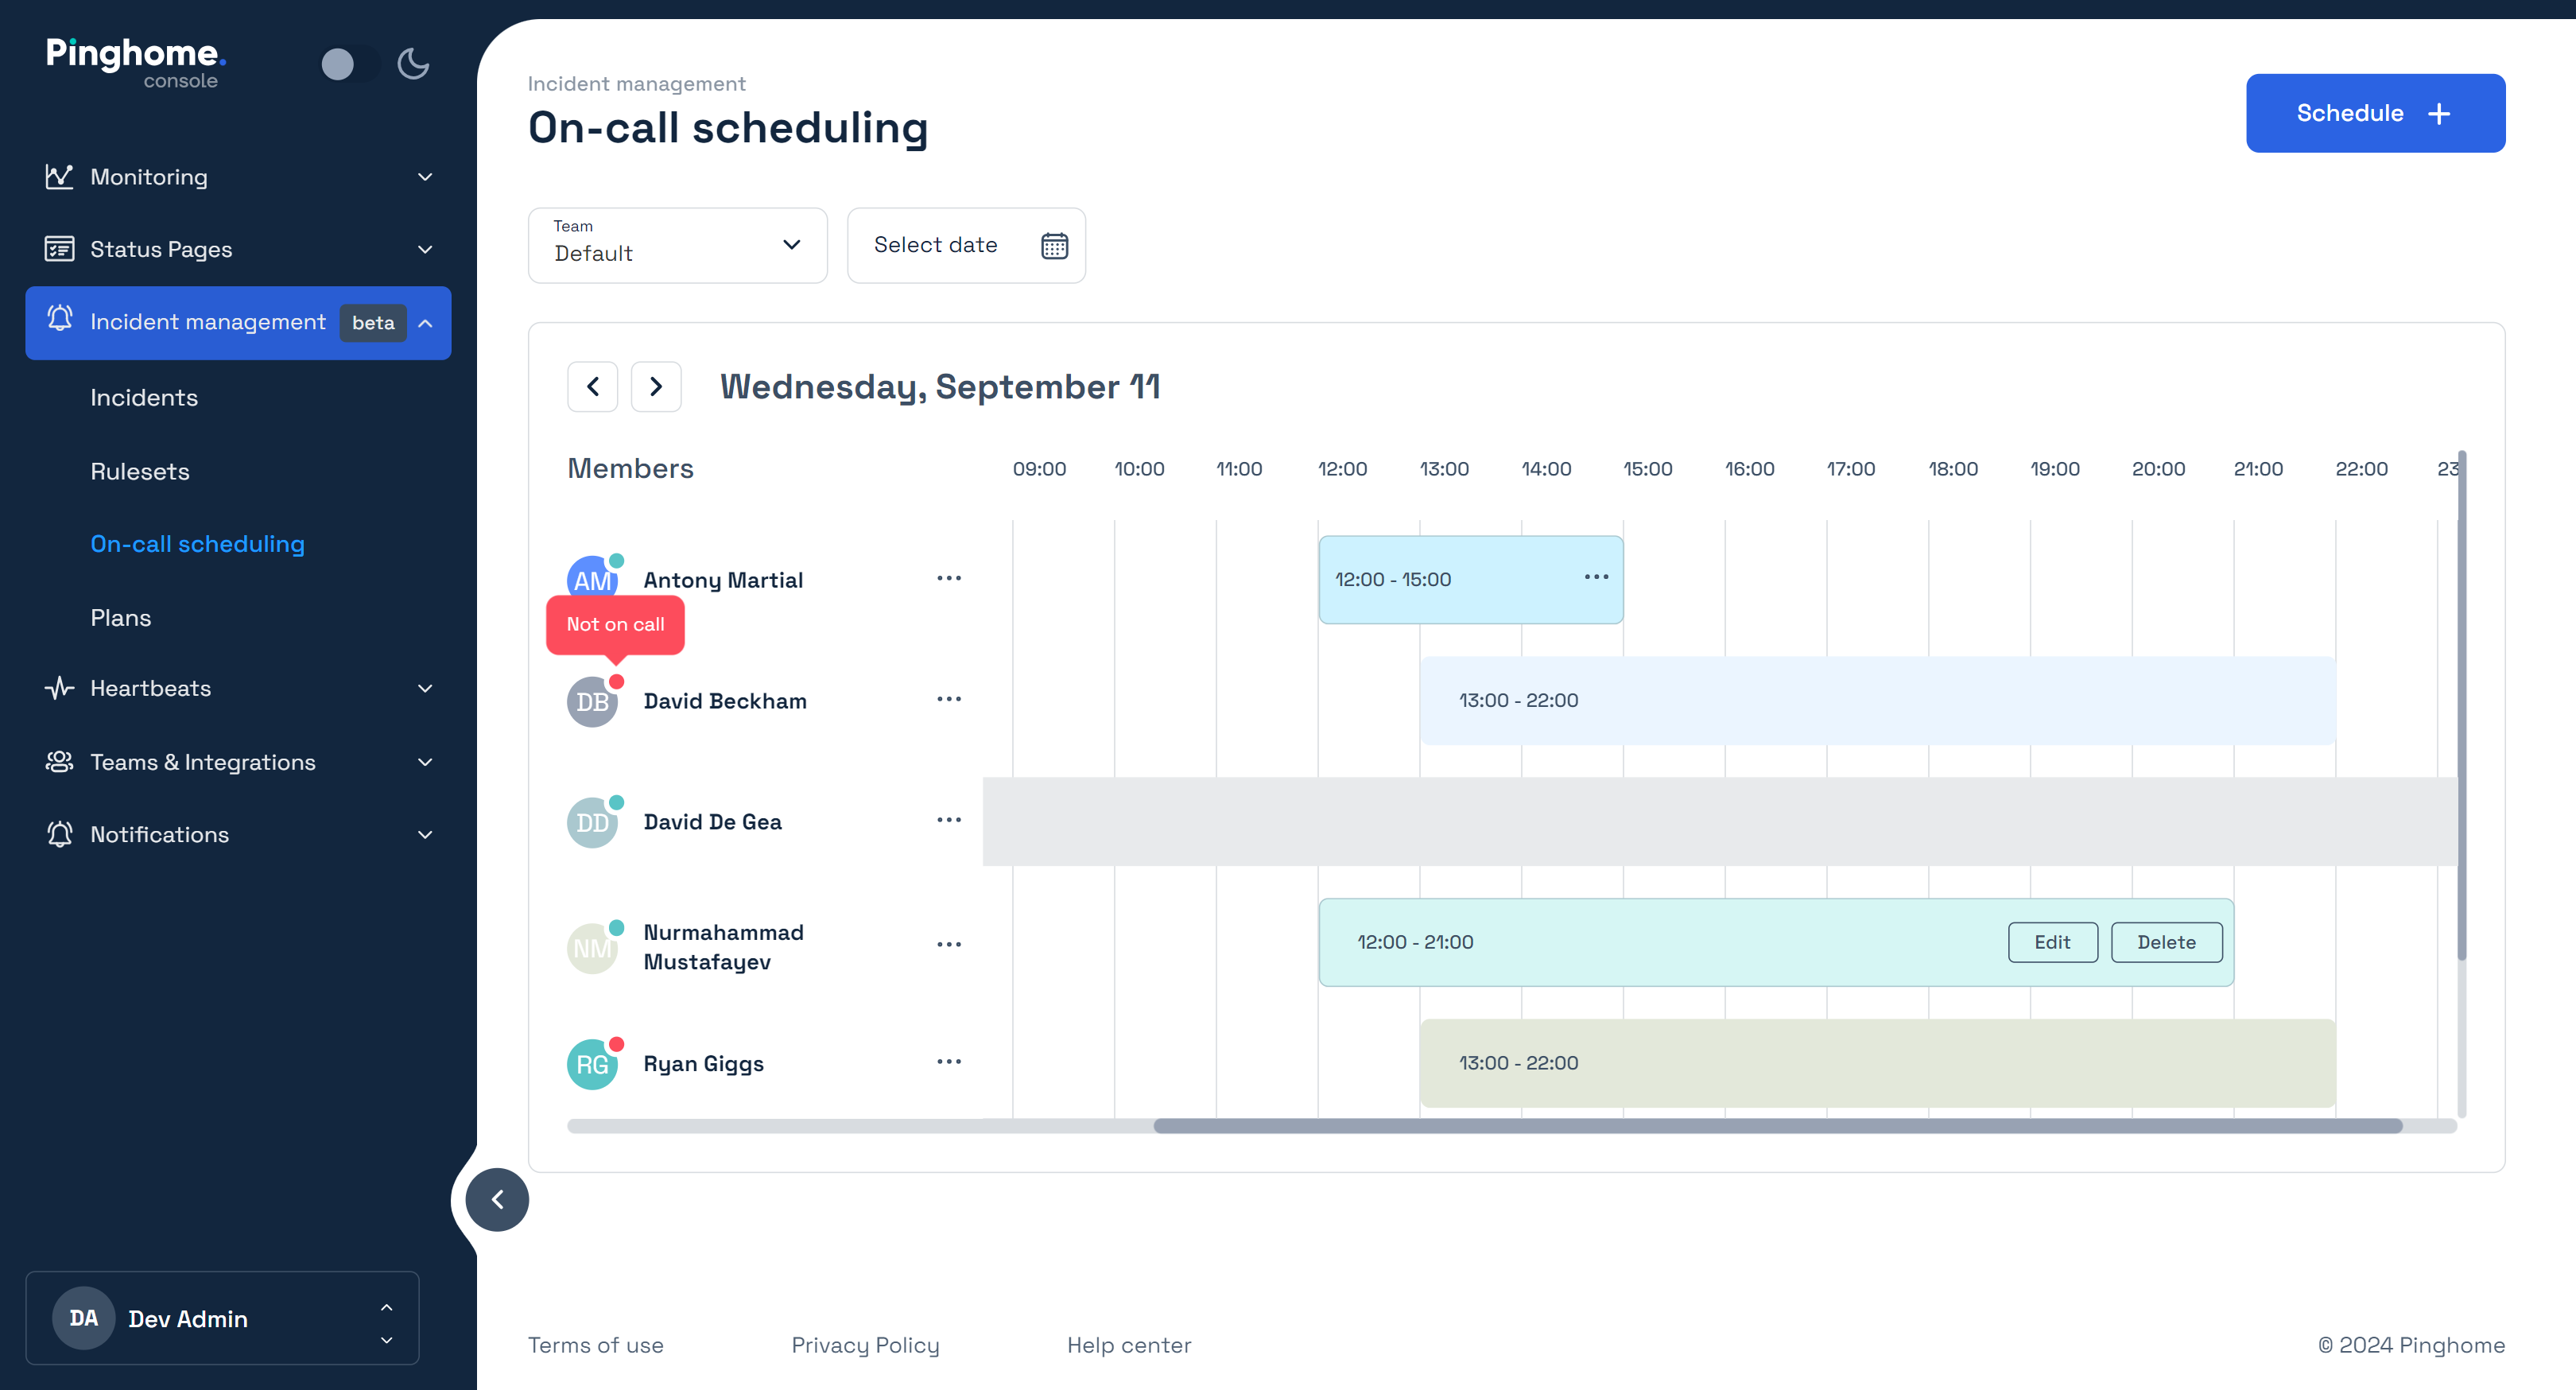Image resolution: width=2576 pixels, height=1390 pixels.
Task: Click the Notifications bell icon
Action: (x=60, y=834)
